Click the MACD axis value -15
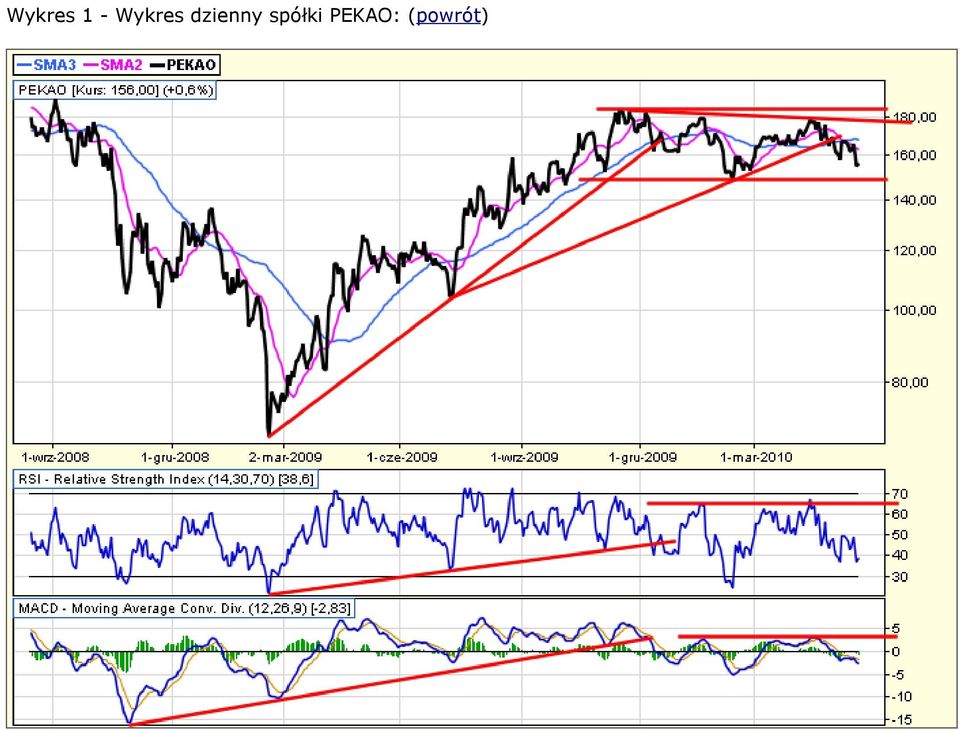This screenshot has width=960, height=729. pos(901,719)
